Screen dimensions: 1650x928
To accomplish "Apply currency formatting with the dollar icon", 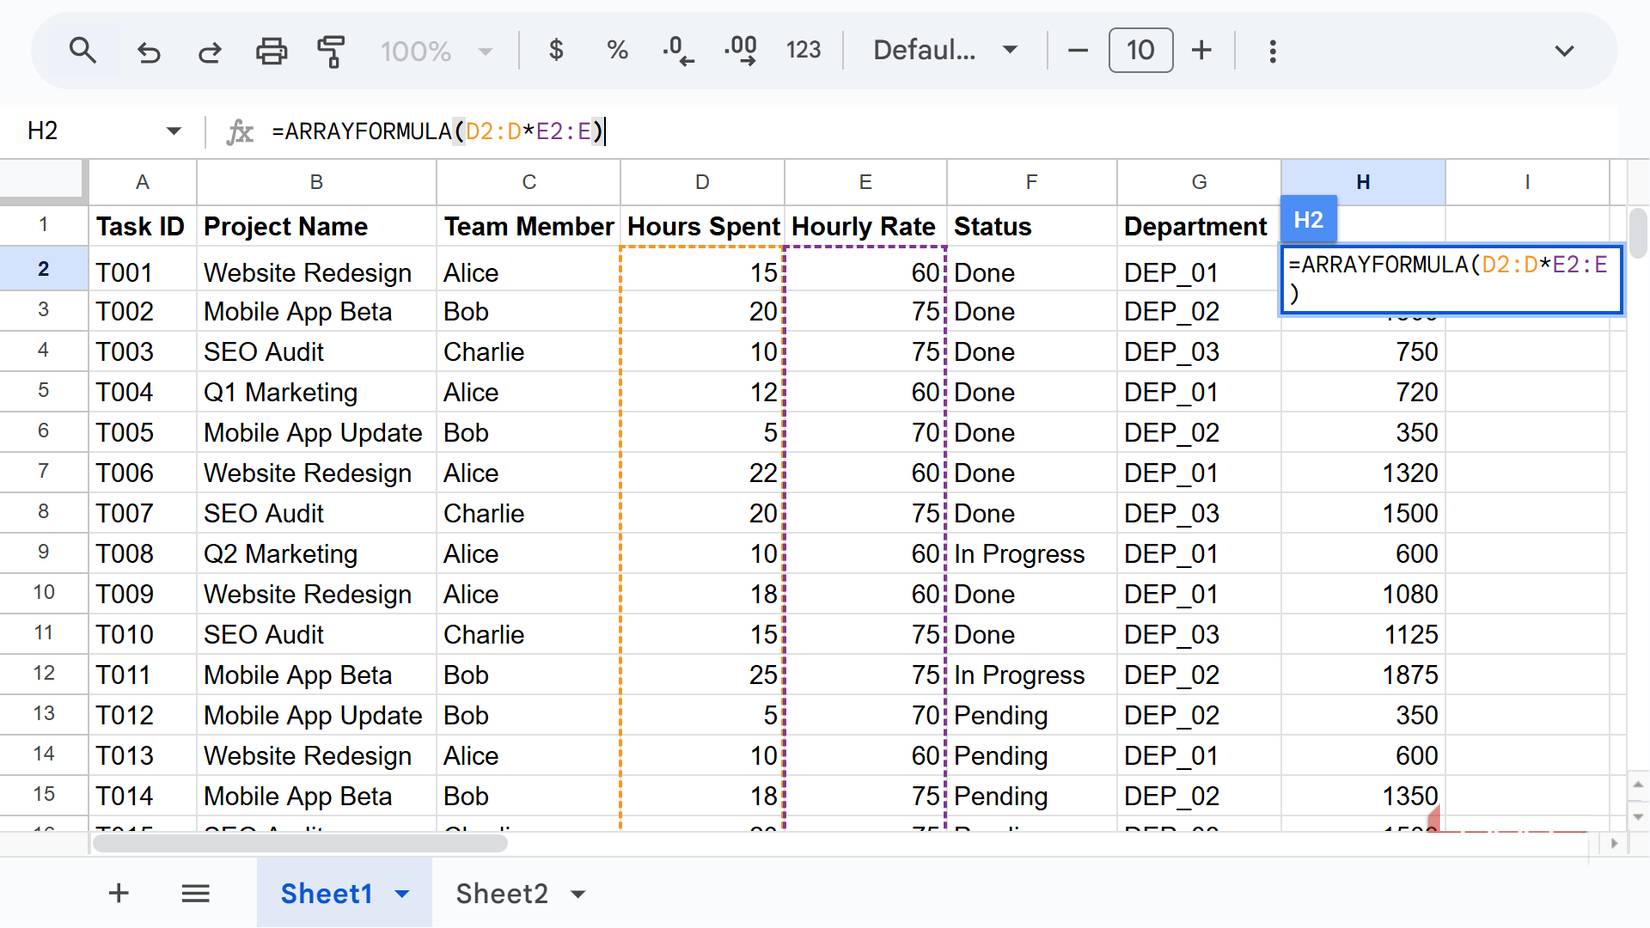I will click(x=556, y=50).
